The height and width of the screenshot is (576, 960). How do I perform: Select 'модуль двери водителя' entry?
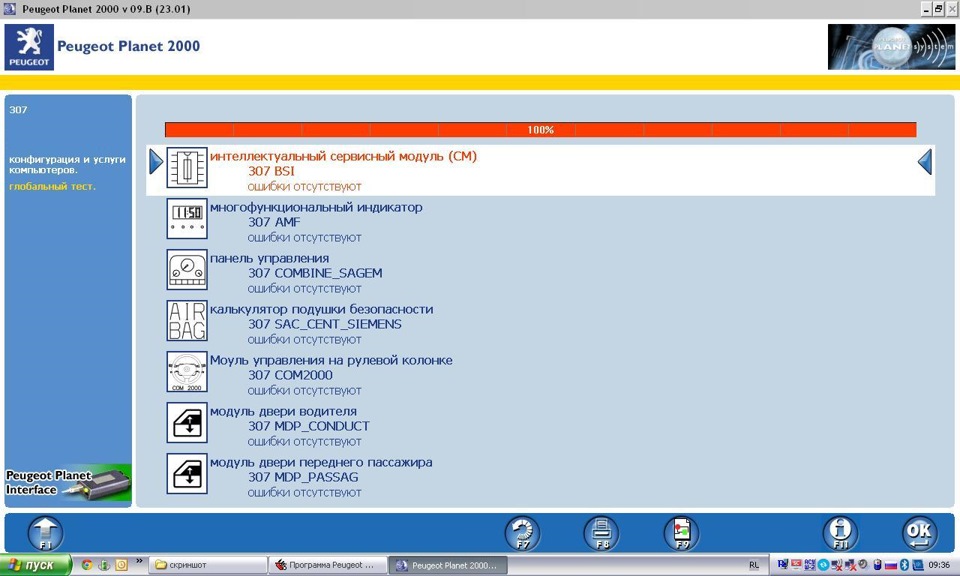pos(283,411)
